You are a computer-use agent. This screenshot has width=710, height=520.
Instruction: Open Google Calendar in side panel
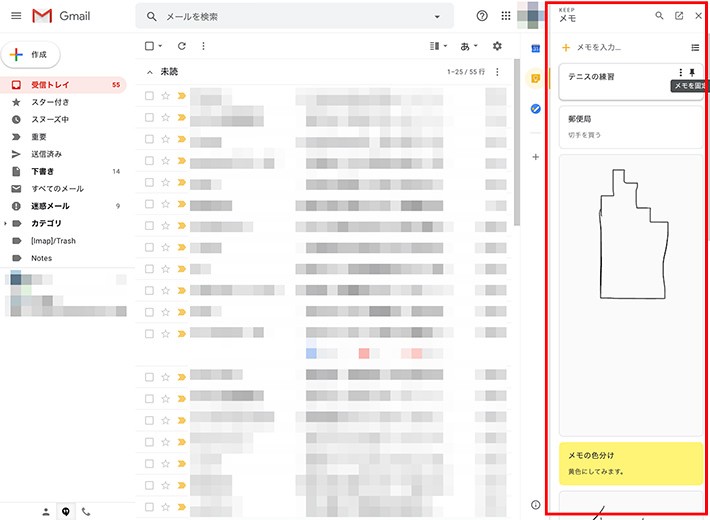[536, 49]
